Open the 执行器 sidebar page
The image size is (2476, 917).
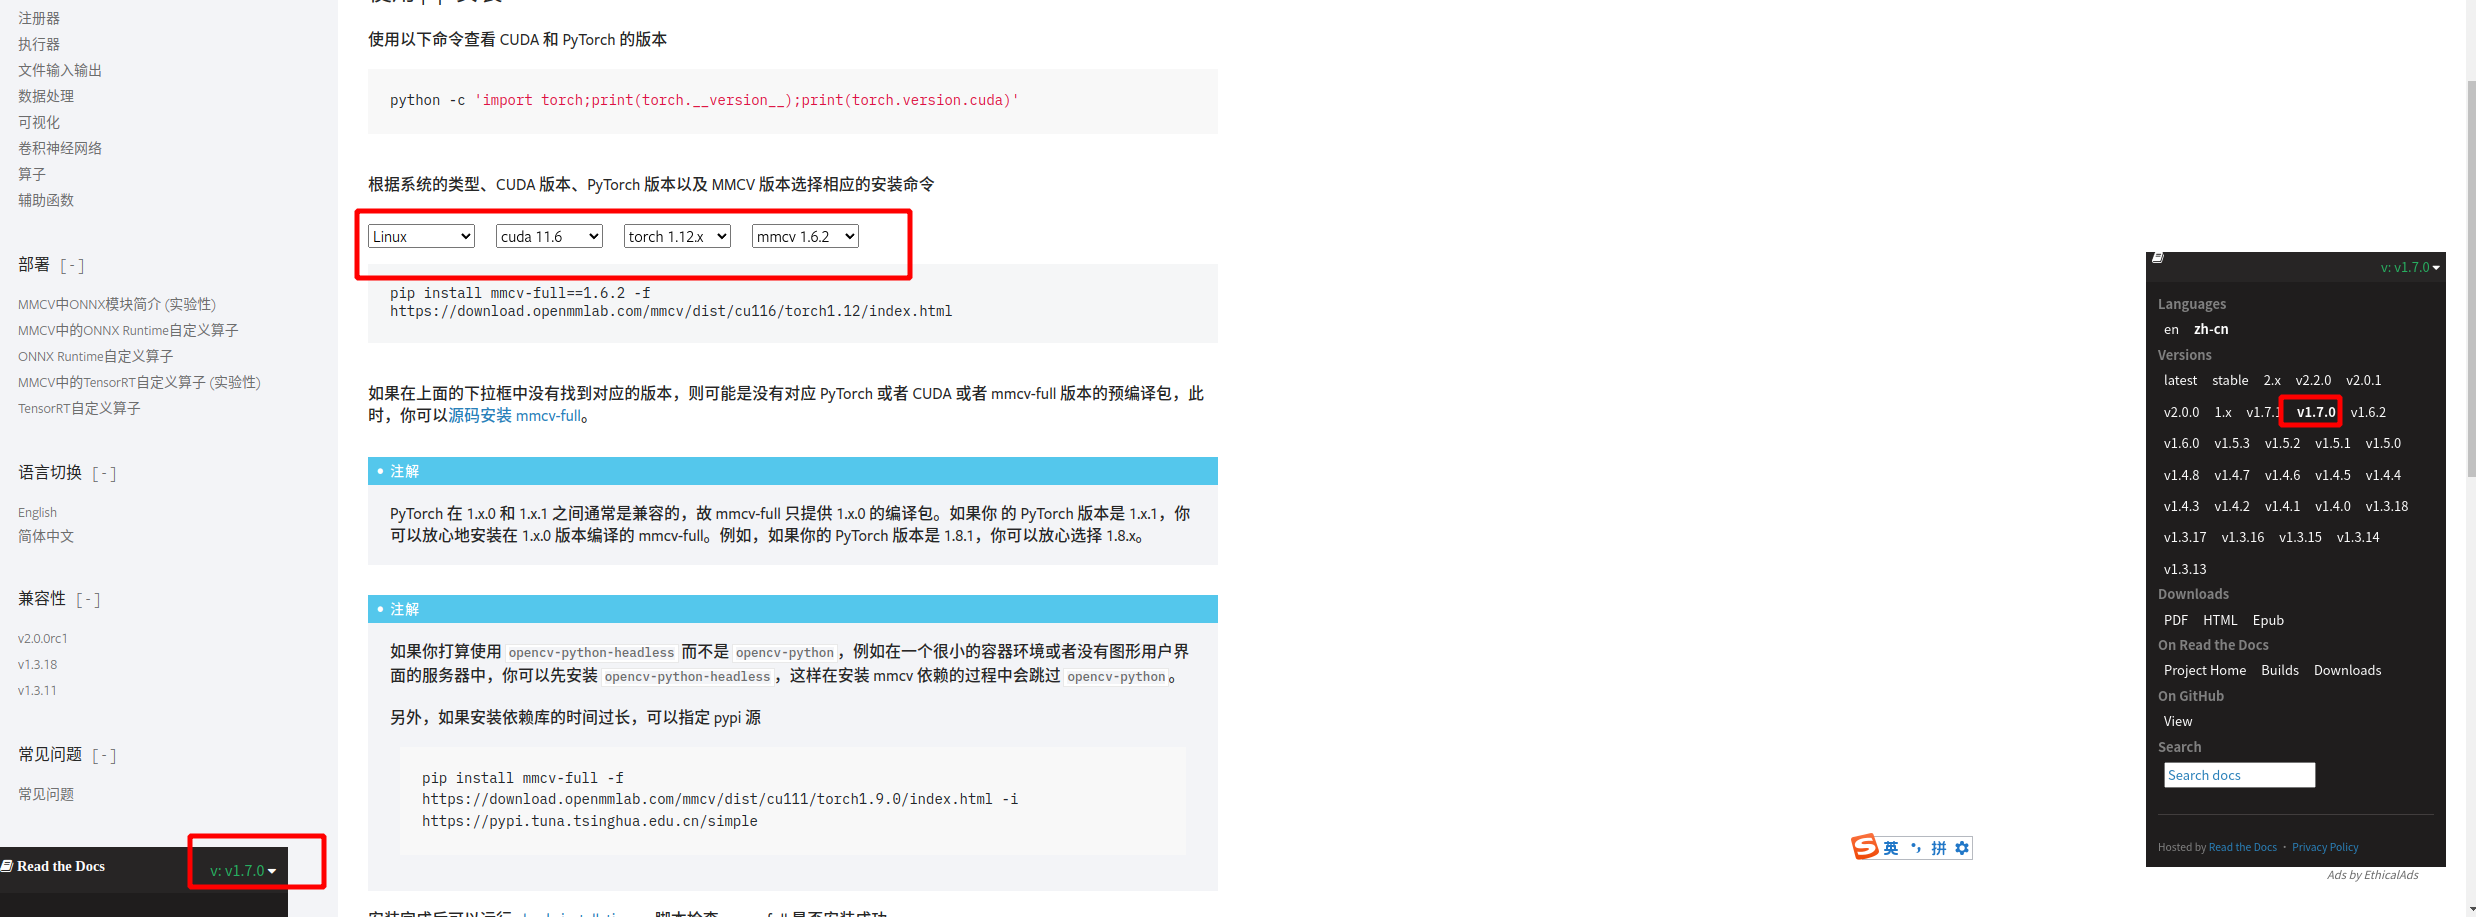click(39, 44)
